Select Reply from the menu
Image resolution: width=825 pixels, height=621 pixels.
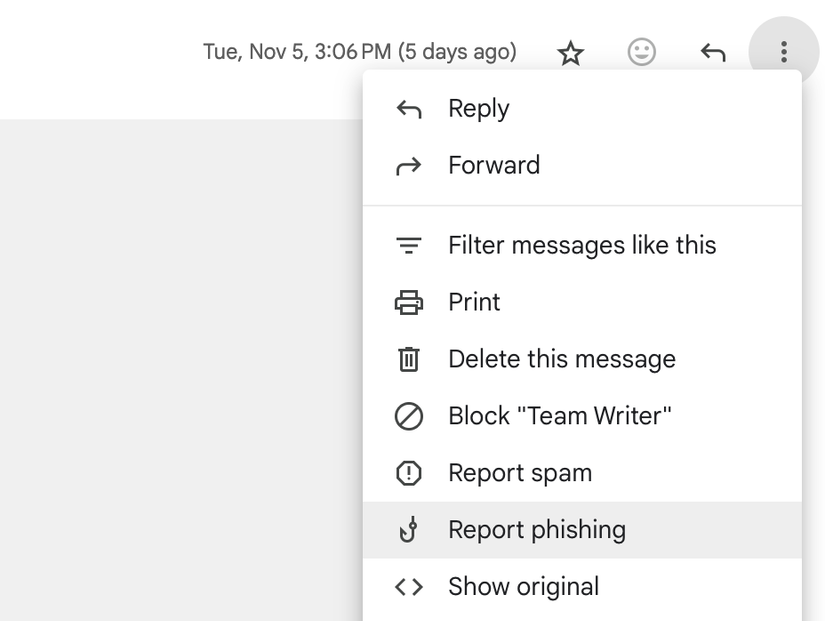coord(479,108)
